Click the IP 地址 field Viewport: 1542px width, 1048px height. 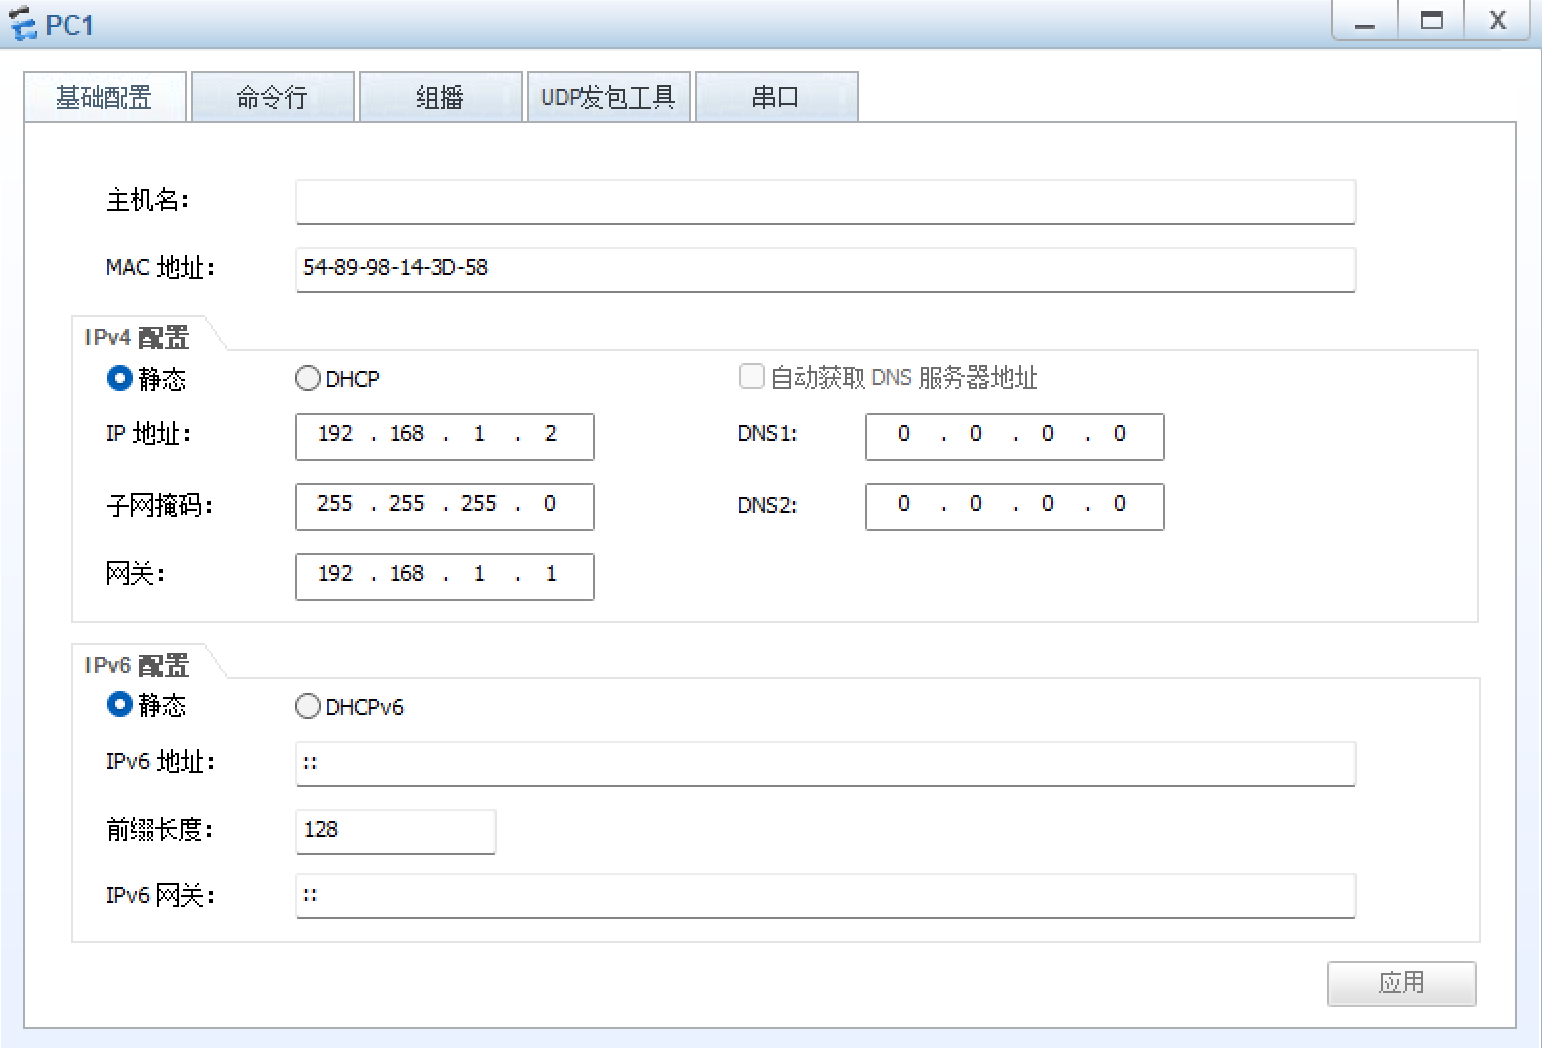pos(444,437)
